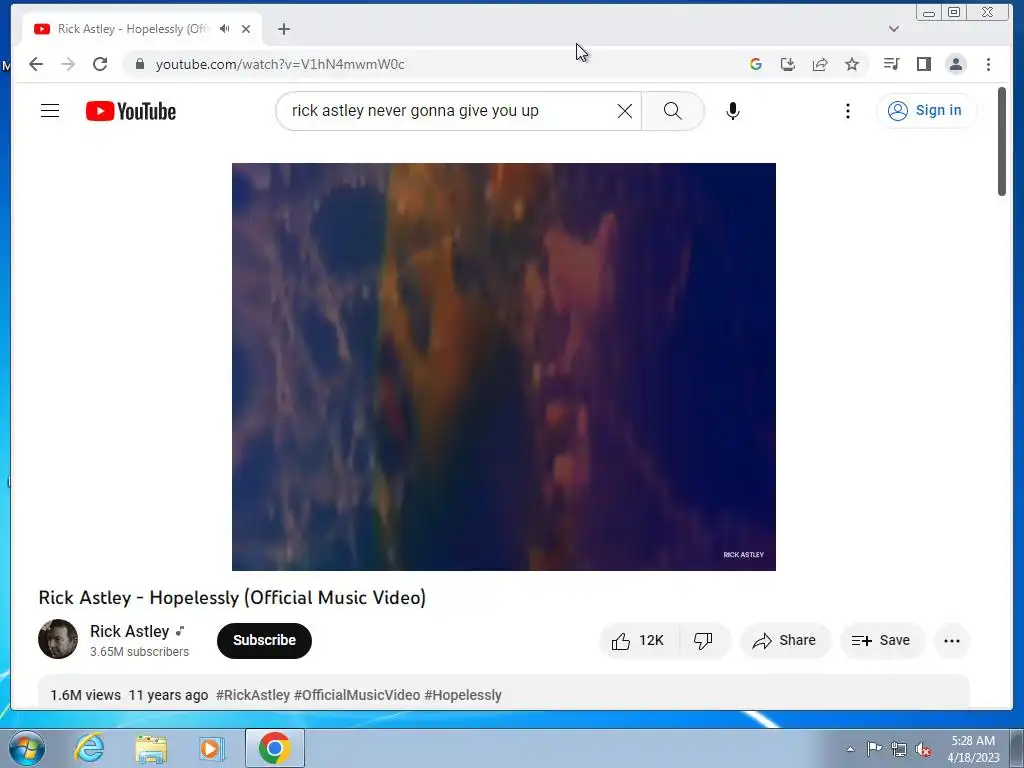This screenshot has width=1024, height=768.
Task: Open the Google icon in the address bar
Action: [x=756, y=64]
